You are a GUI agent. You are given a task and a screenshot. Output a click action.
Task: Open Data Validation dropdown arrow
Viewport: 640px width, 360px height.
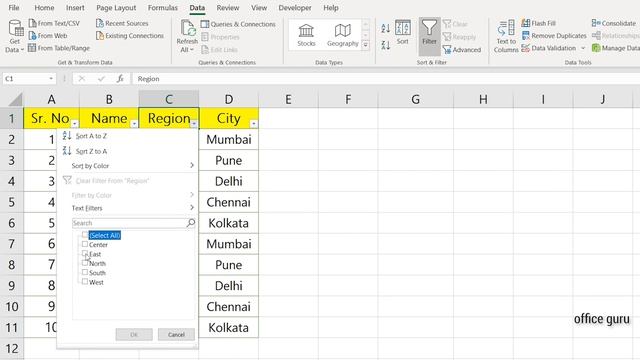click(583, 48)
